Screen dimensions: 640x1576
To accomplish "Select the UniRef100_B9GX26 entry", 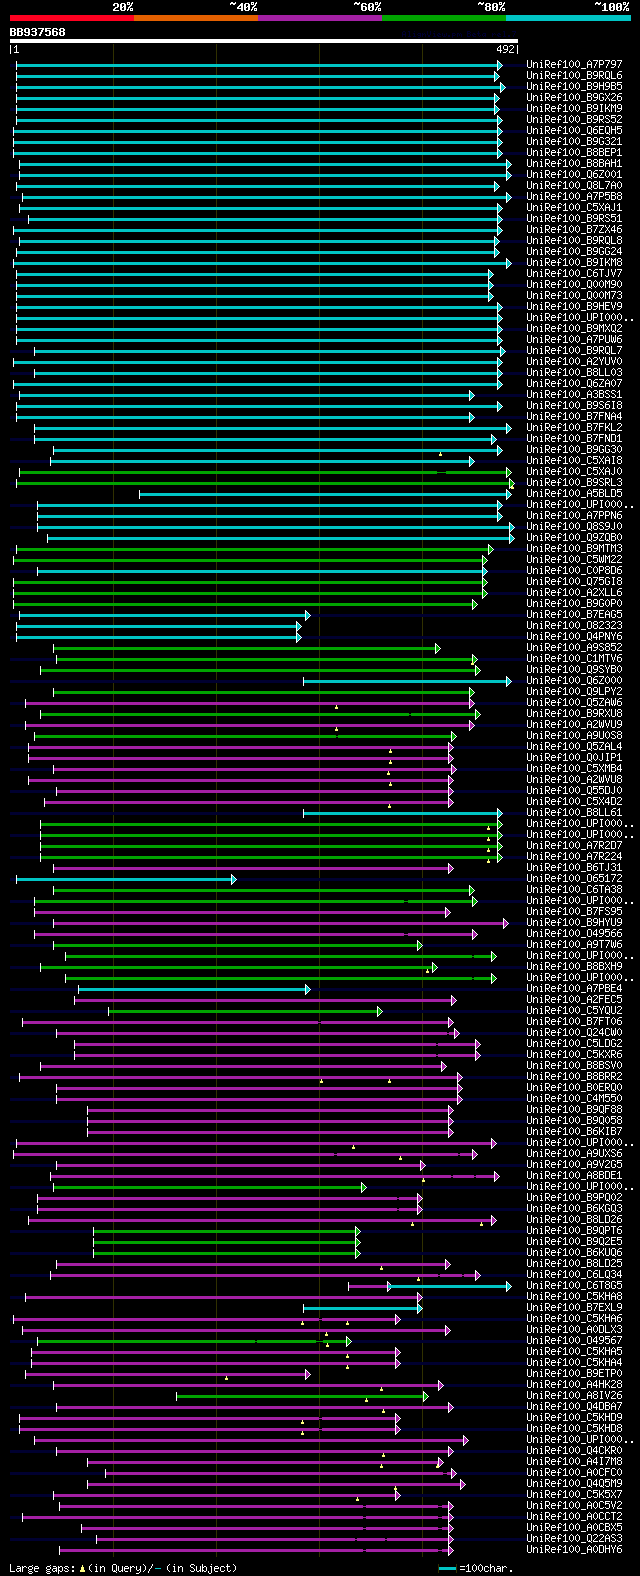I will tap(574, 97).
